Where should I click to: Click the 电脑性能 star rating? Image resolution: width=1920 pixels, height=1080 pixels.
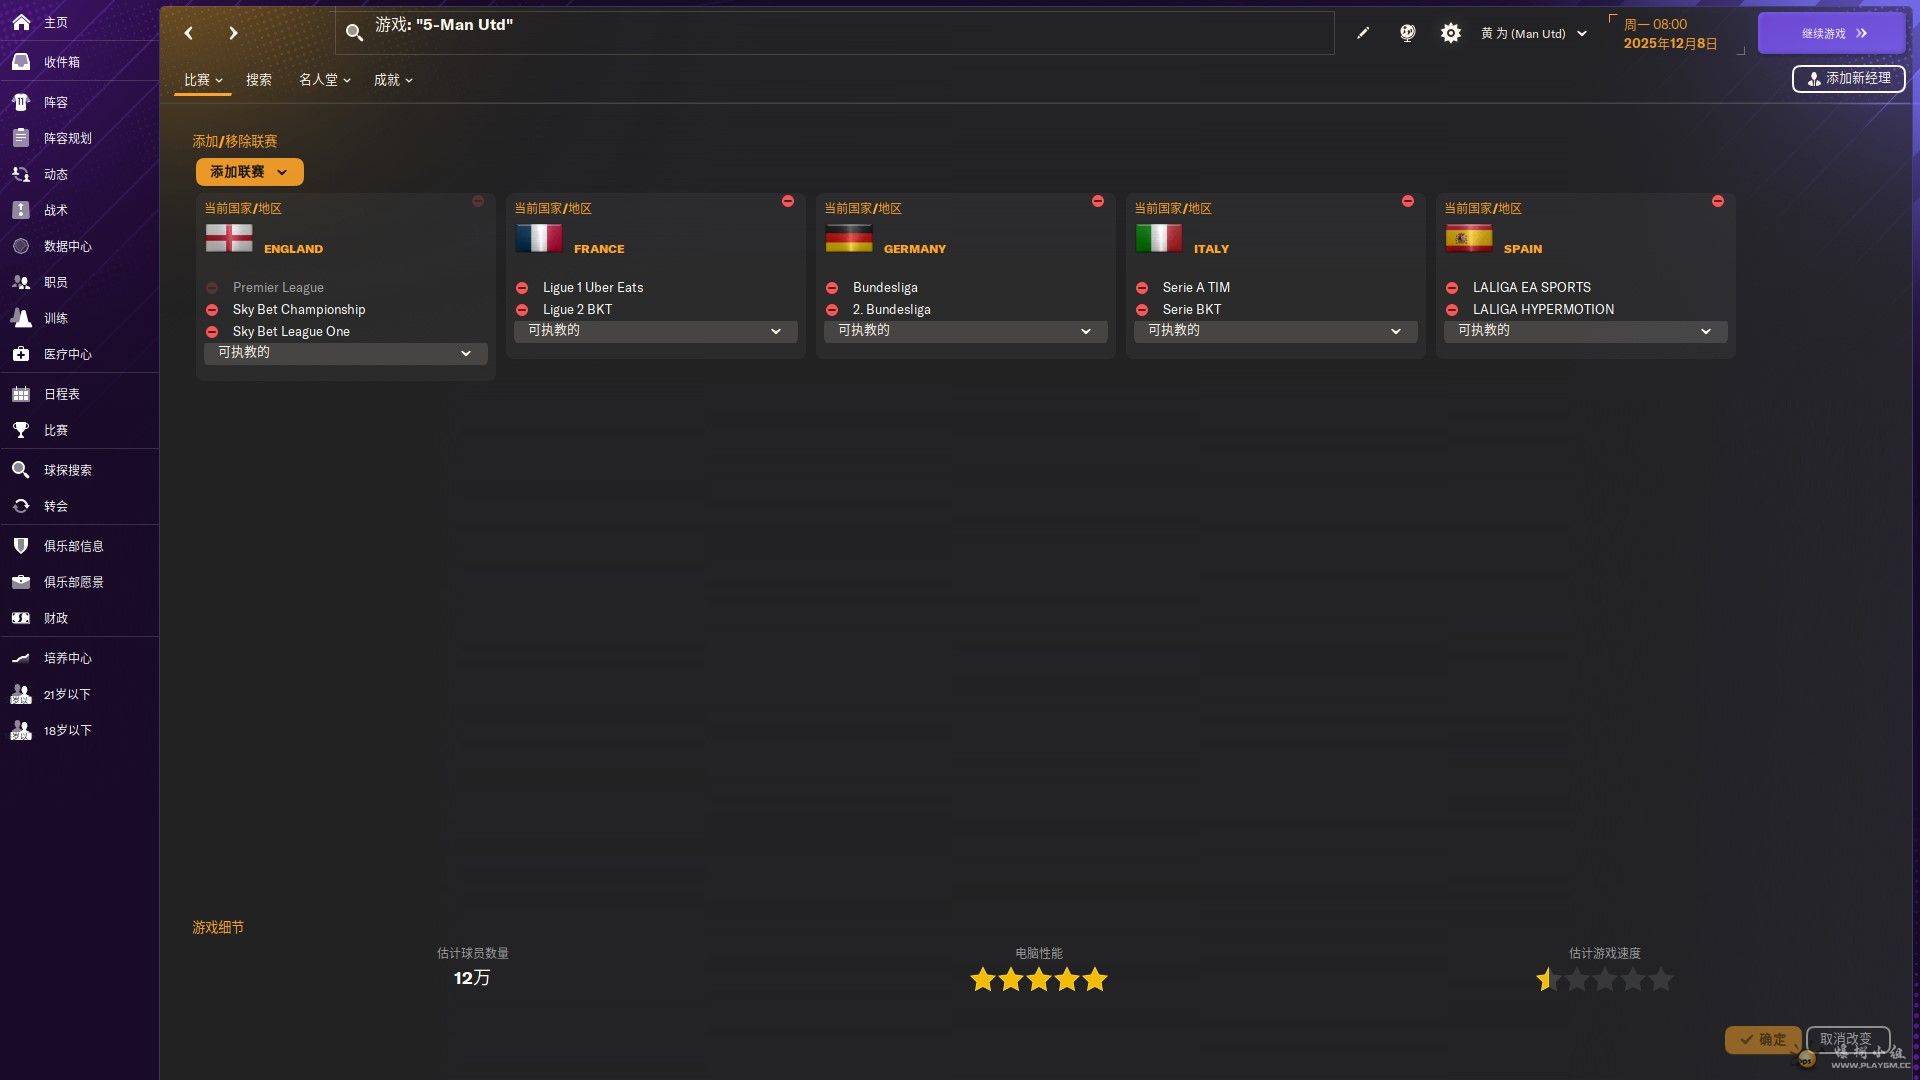(x=1039, y=980)
